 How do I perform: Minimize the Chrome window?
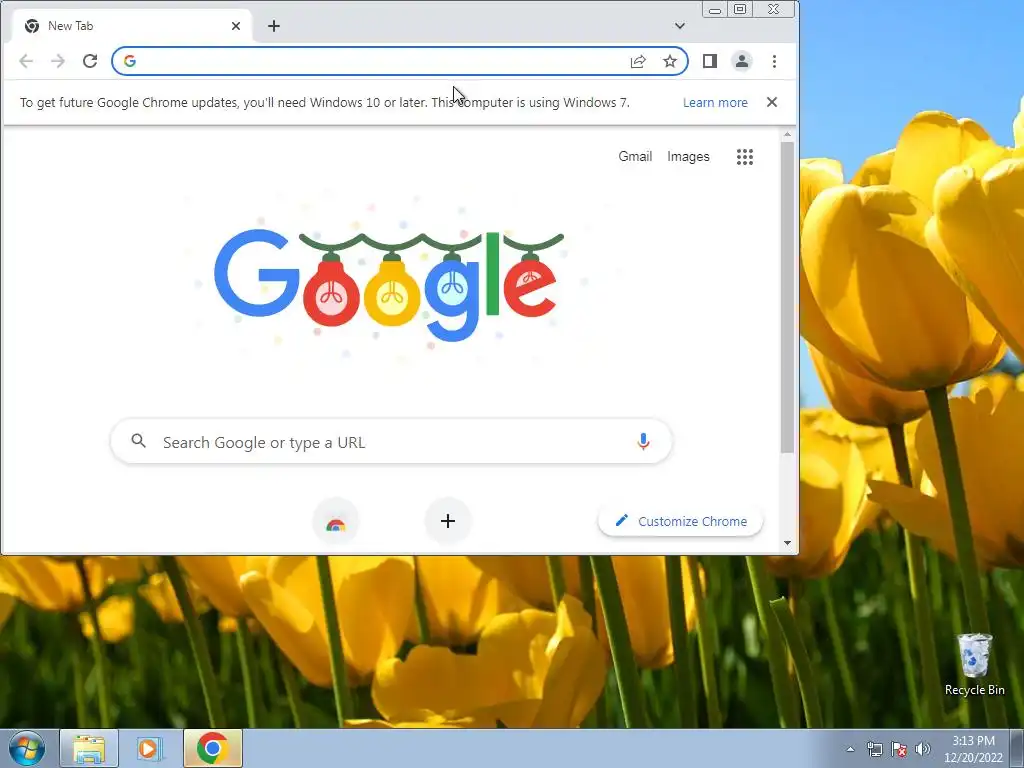point(715,9)
